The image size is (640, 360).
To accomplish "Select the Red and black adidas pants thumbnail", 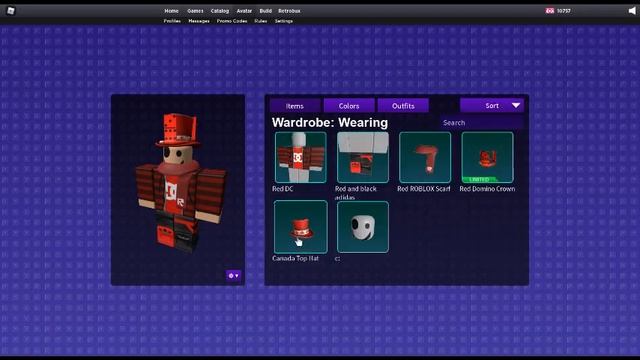I will click(363, 157).
